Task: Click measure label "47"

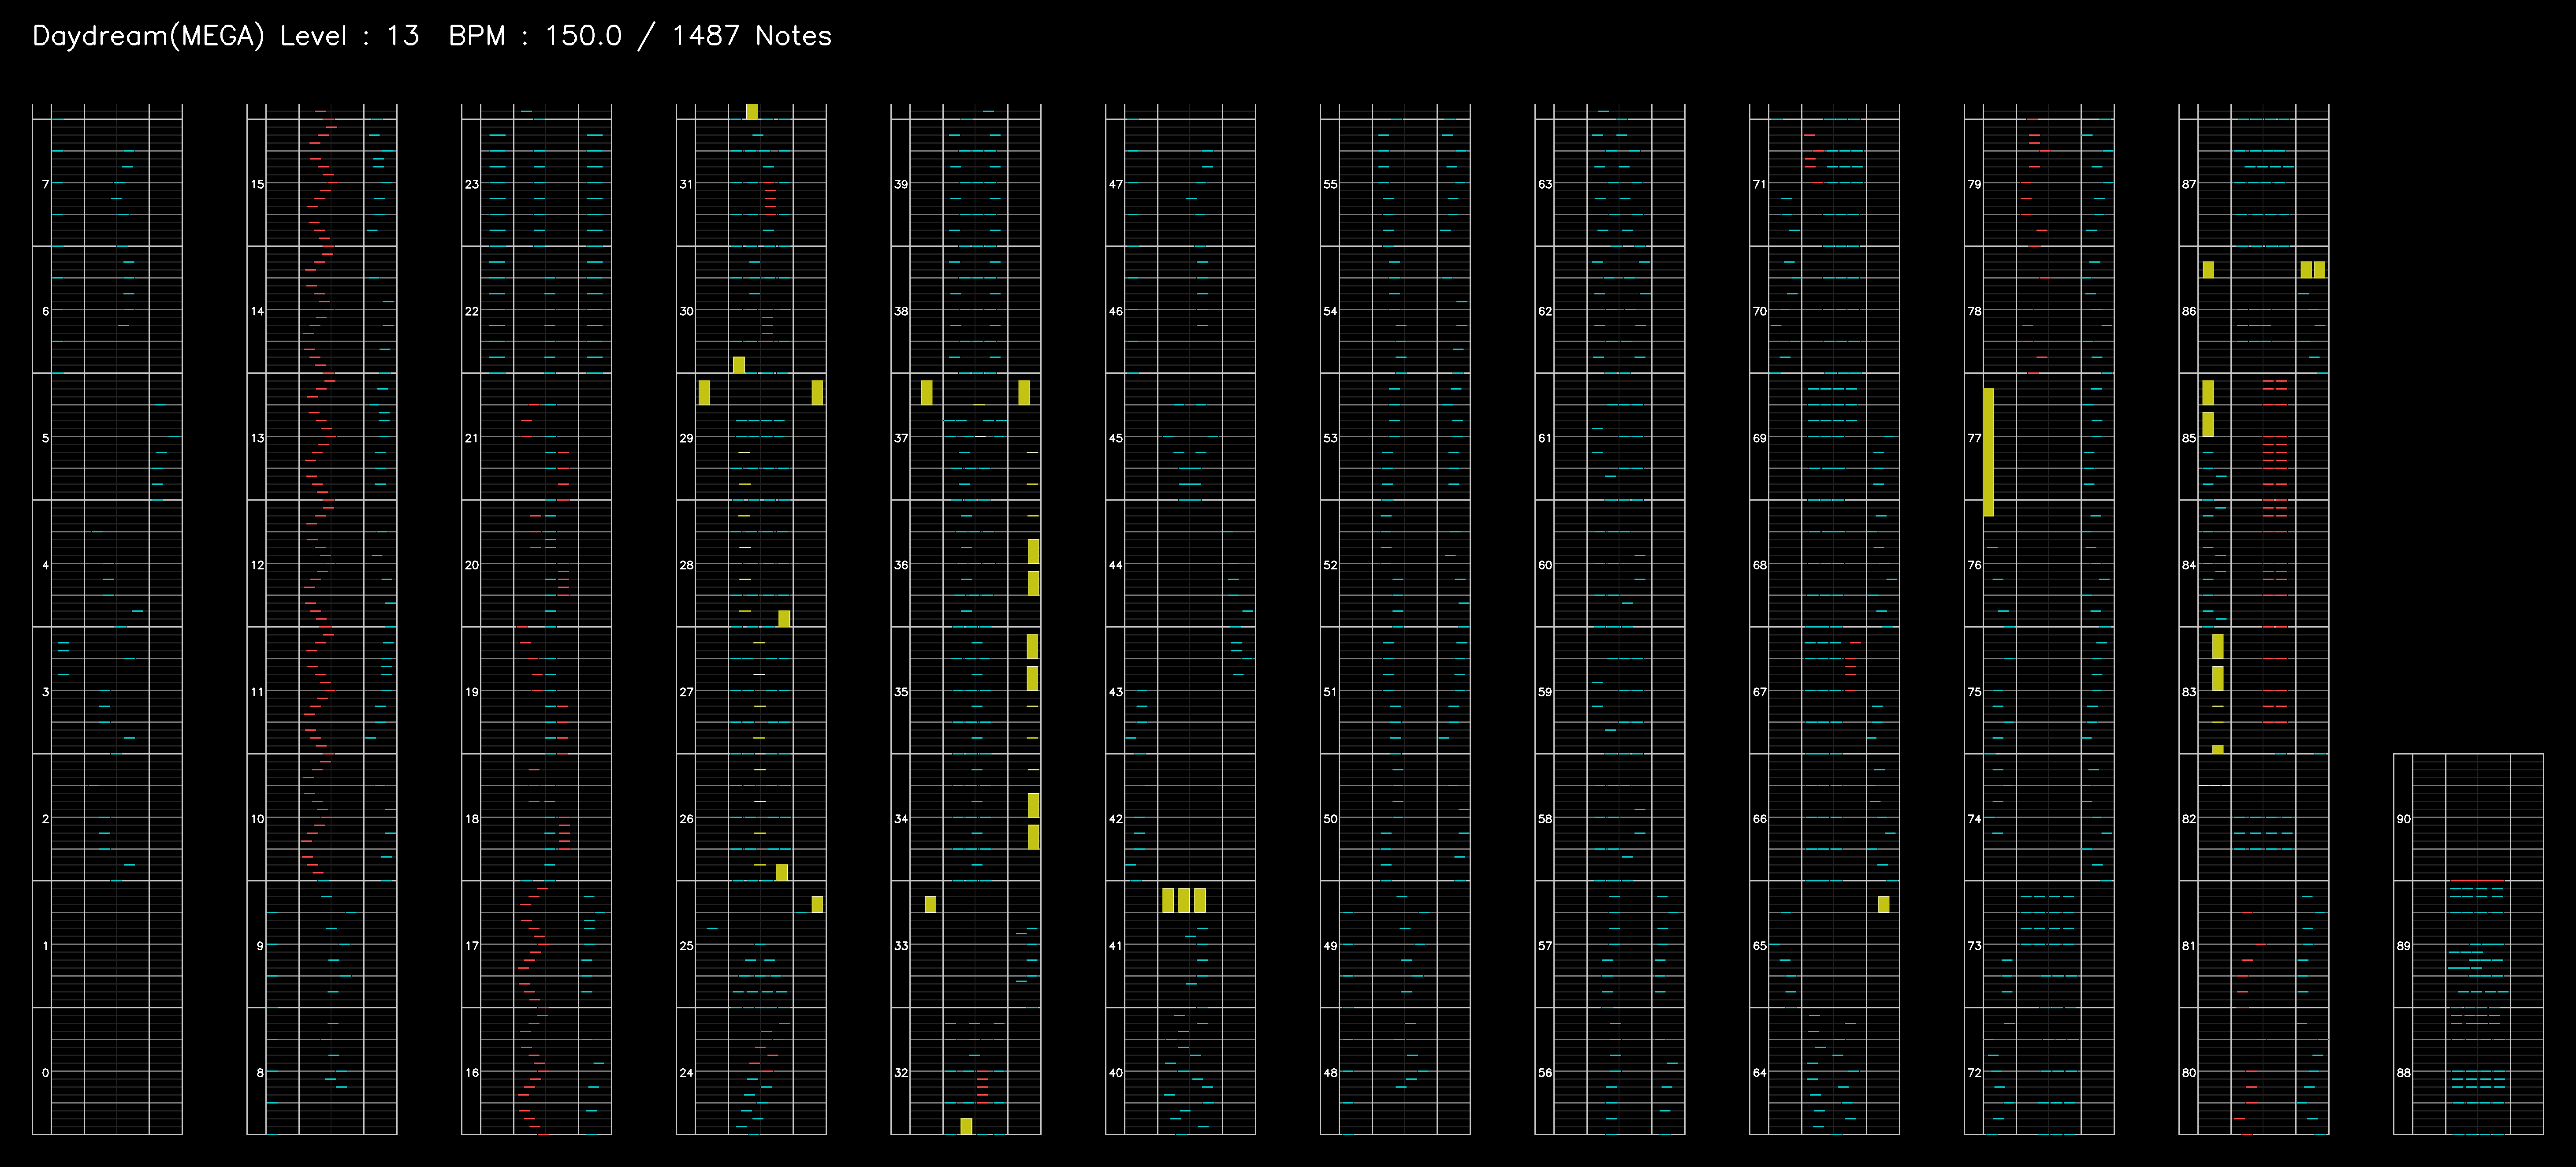Action: click(x=1116, y=184)
